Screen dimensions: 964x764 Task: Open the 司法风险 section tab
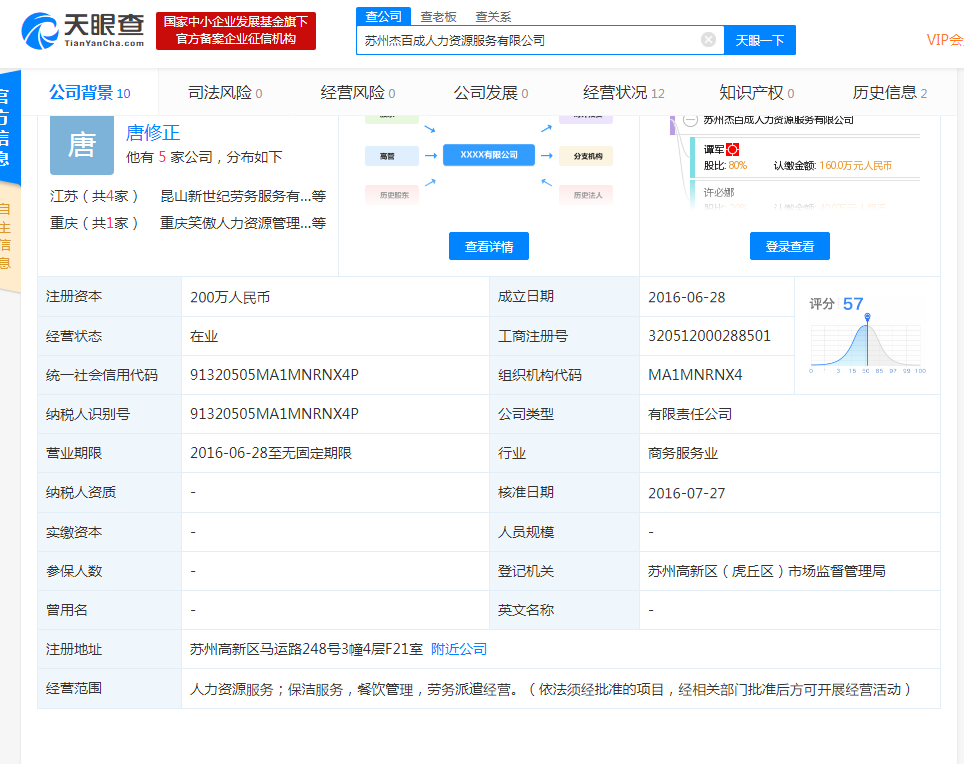[x=225, y=93]
